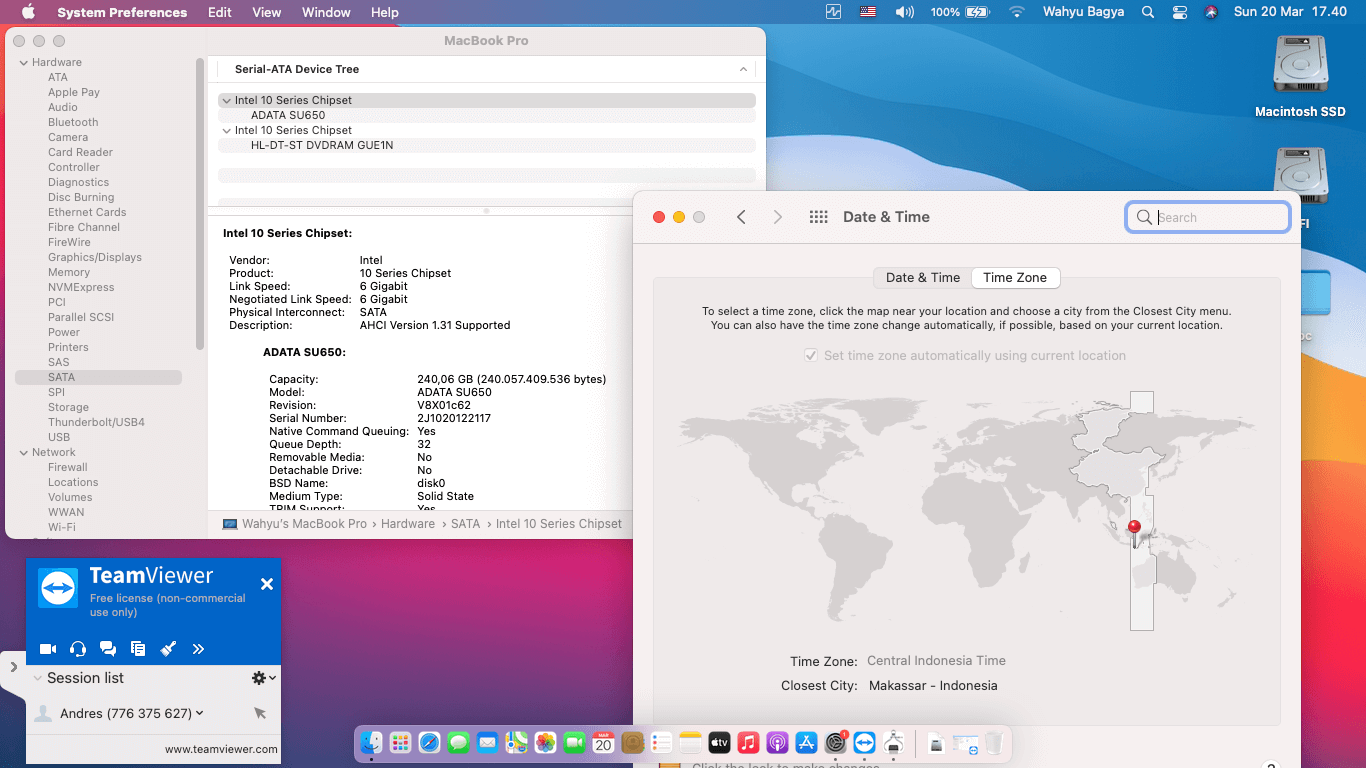Open www.teamviewer.com link
This screenshot has width=1366, height=768.
coord(221,749)
